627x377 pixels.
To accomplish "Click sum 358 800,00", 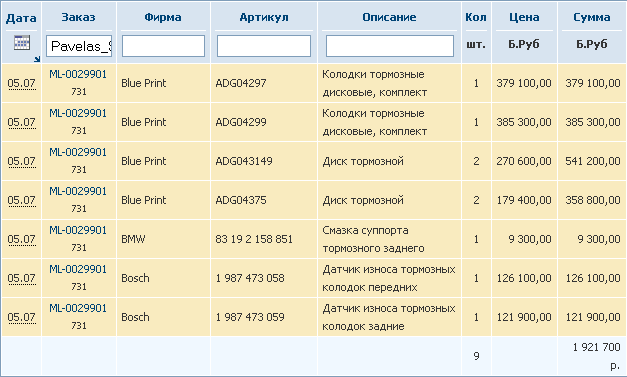I will click(x=593, y=200).
